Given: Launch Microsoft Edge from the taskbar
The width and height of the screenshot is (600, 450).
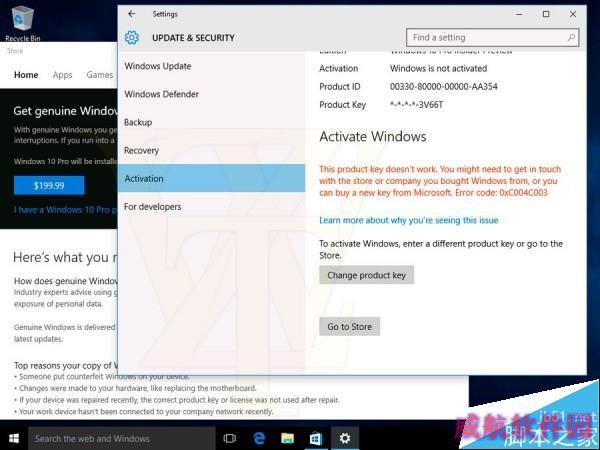Looking at the screenshot, I should [x=259, y=439].
